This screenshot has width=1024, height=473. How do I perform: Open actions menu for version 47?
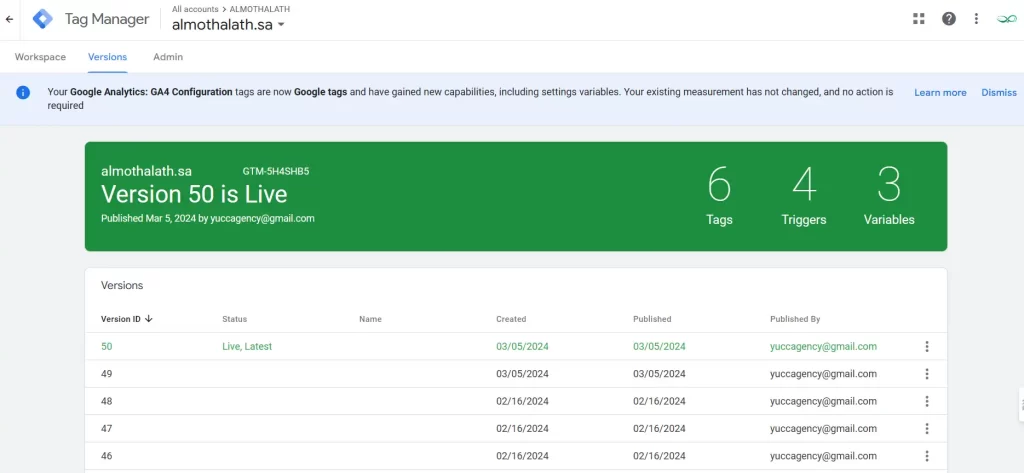coord(927,429)
